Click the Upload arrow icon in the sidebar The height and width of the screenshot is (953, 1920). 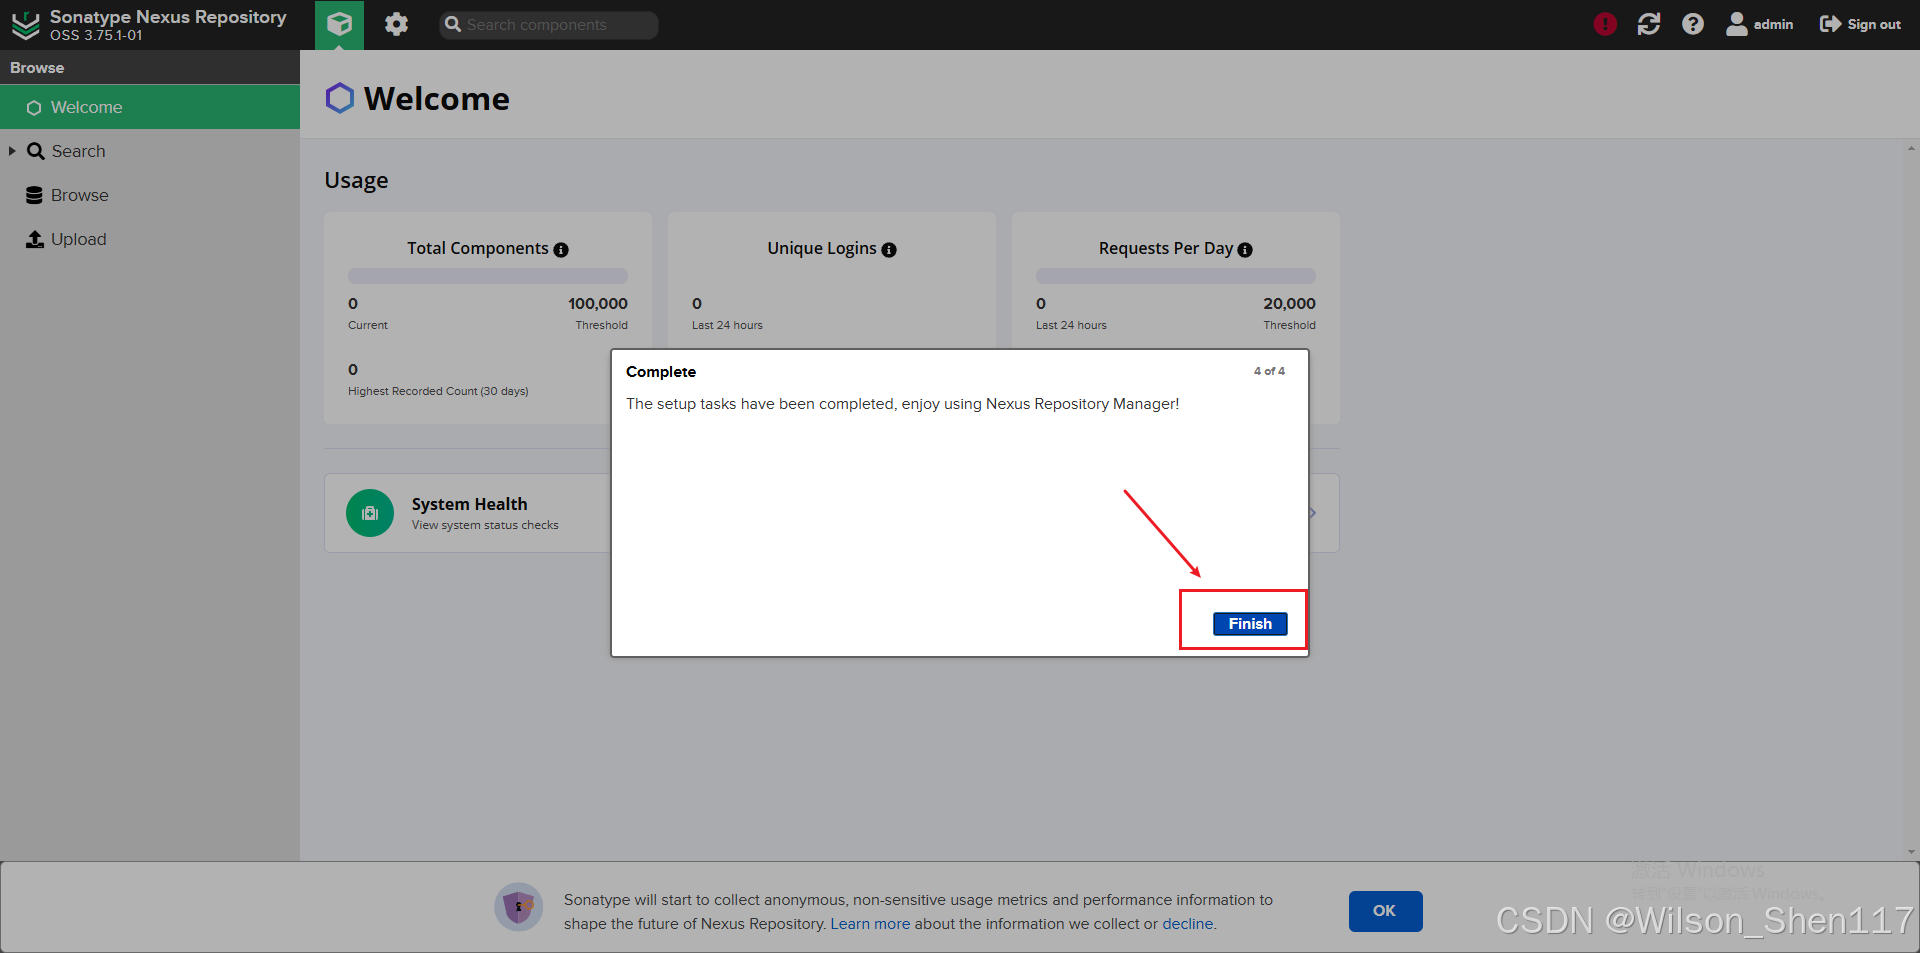coord(35,239)
